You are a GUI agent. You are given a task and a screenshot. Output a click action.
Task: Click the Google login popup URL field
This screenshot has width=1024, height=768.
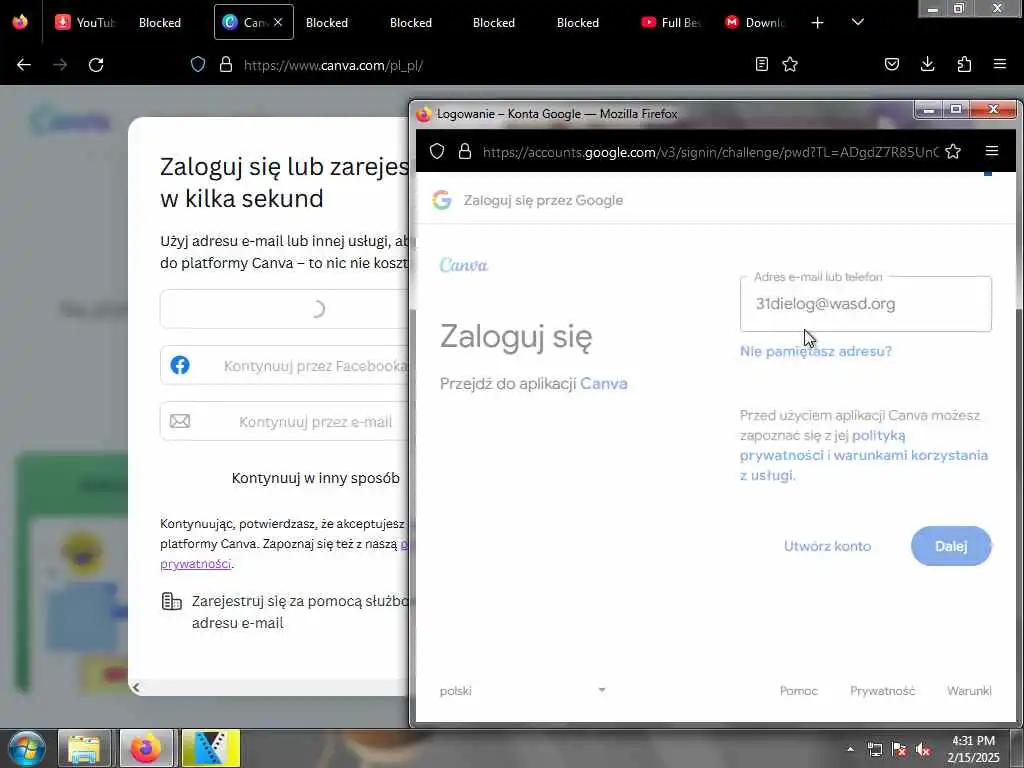[x=710, y=152]
